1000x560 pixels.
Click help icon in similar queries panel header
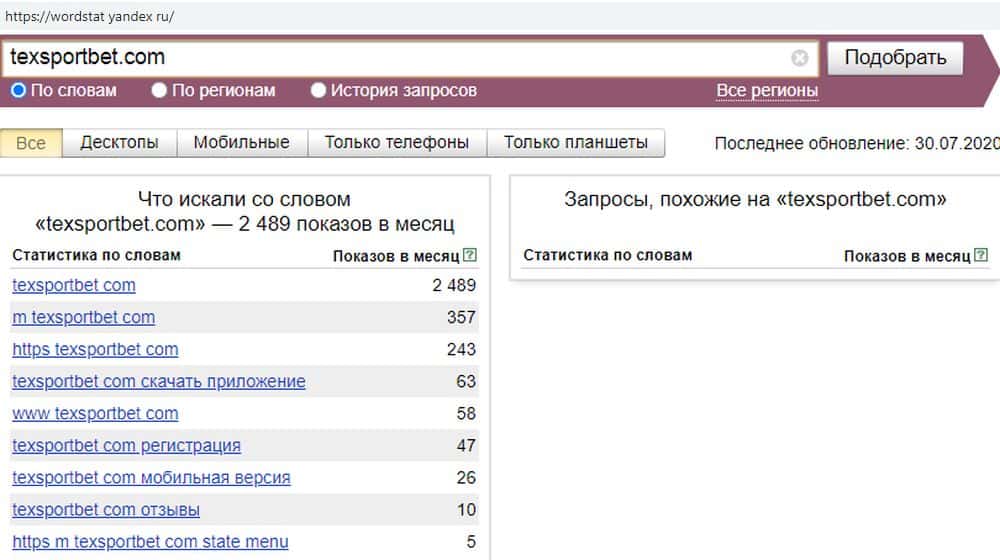tap(982, 256)
